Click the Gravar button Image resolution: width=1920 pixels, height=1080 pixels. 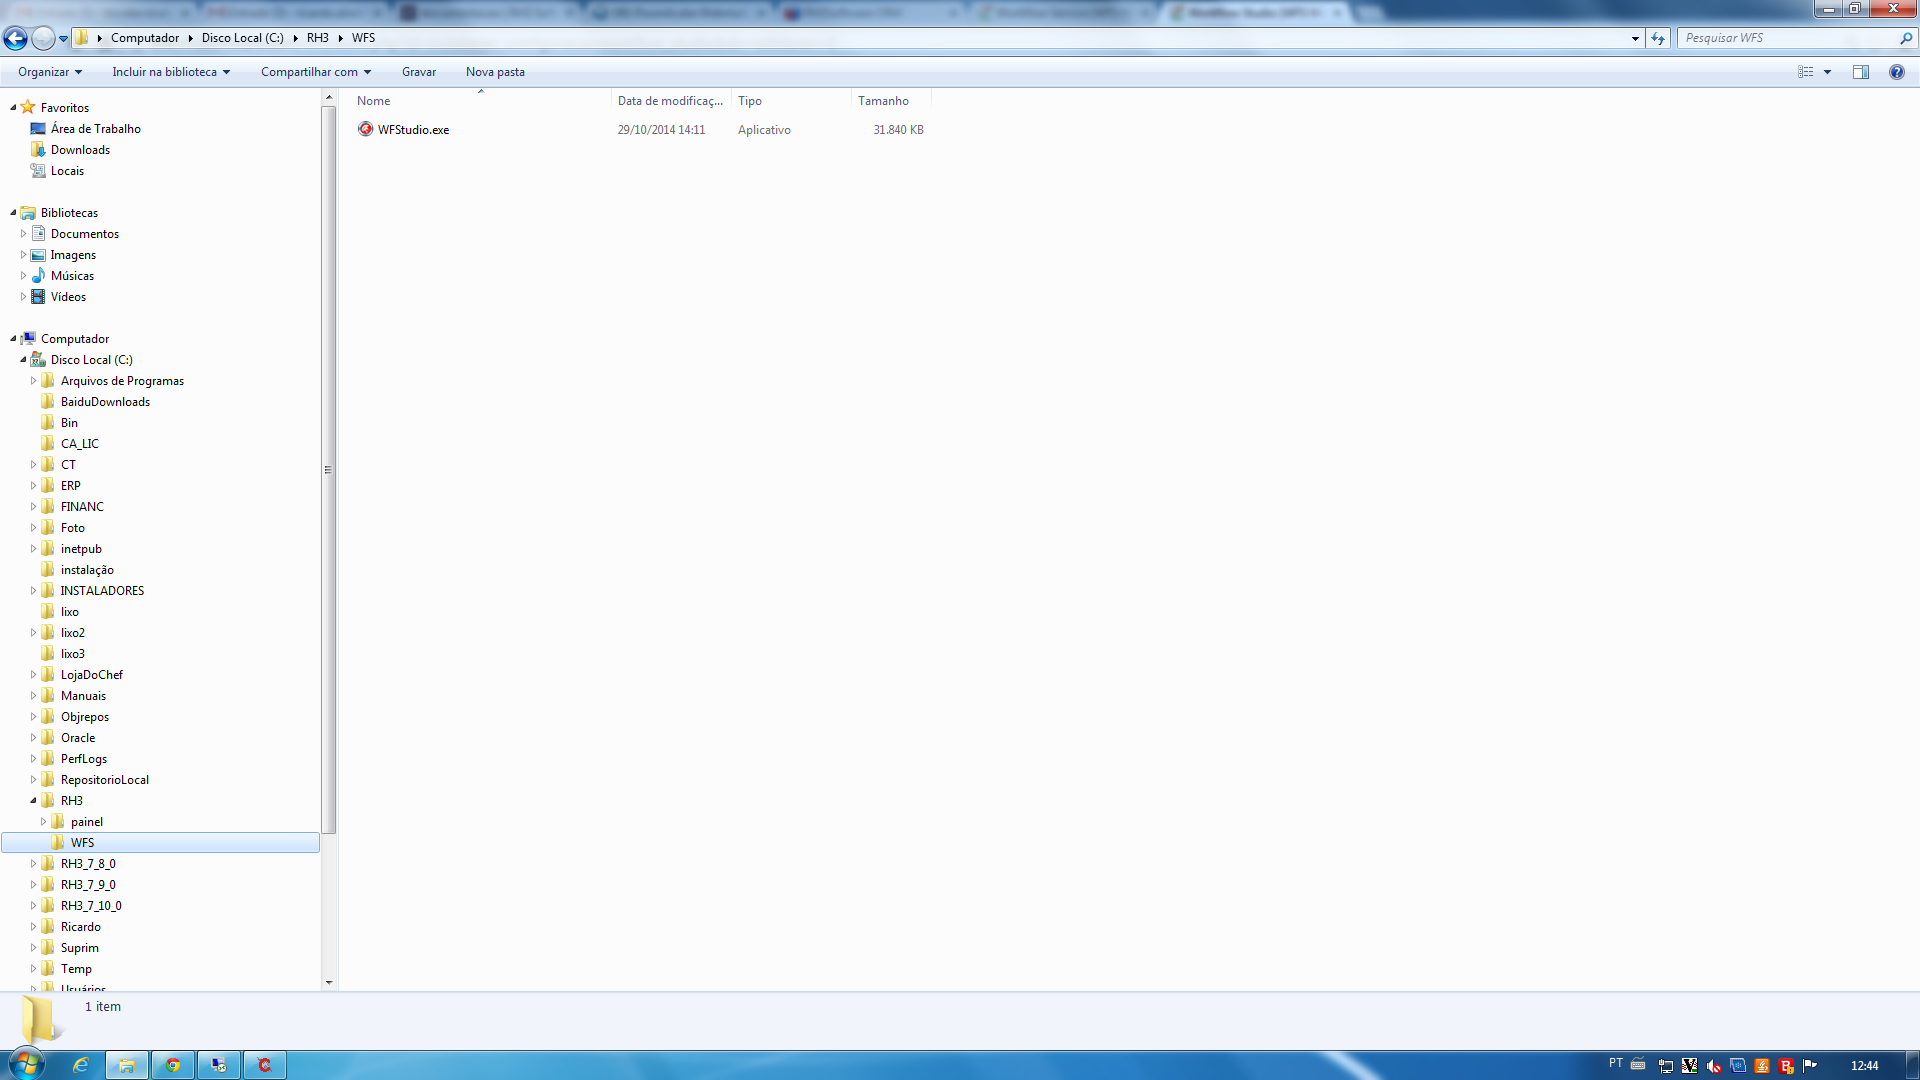pos(418,72)
